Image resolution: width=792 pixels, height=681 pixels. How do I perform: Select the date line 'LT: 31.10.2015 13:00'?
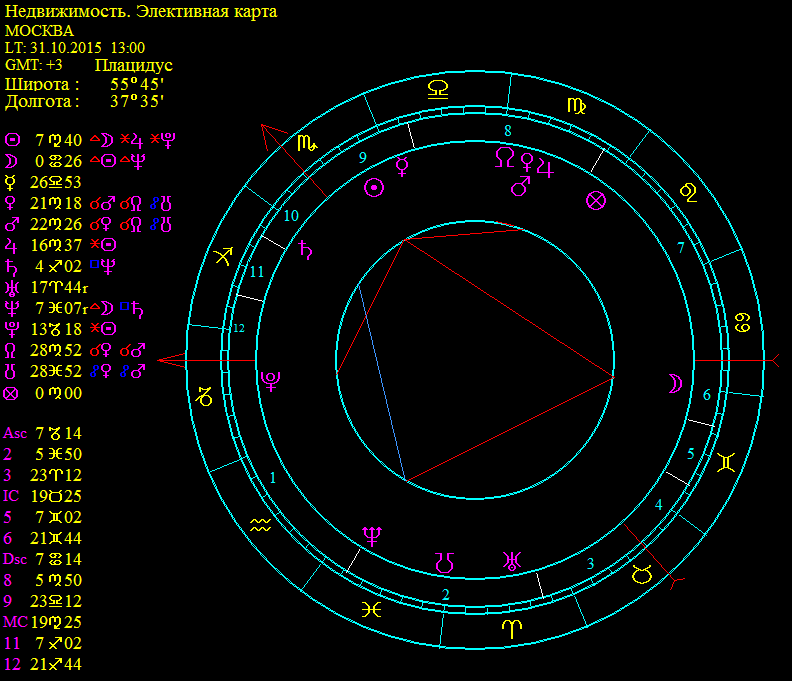[75, 48]
